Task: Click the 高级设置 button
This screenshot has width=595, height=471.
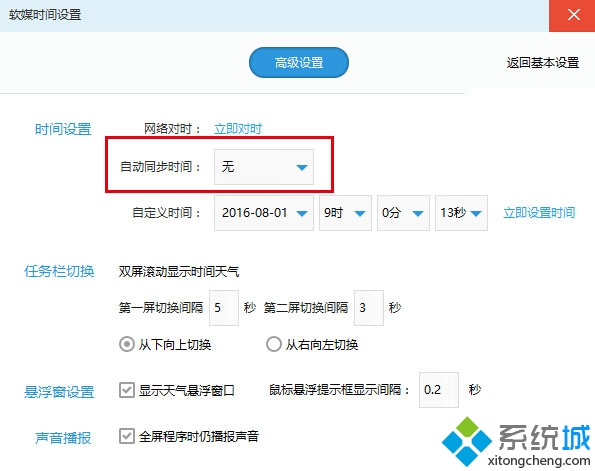Action: pos(299,63)
